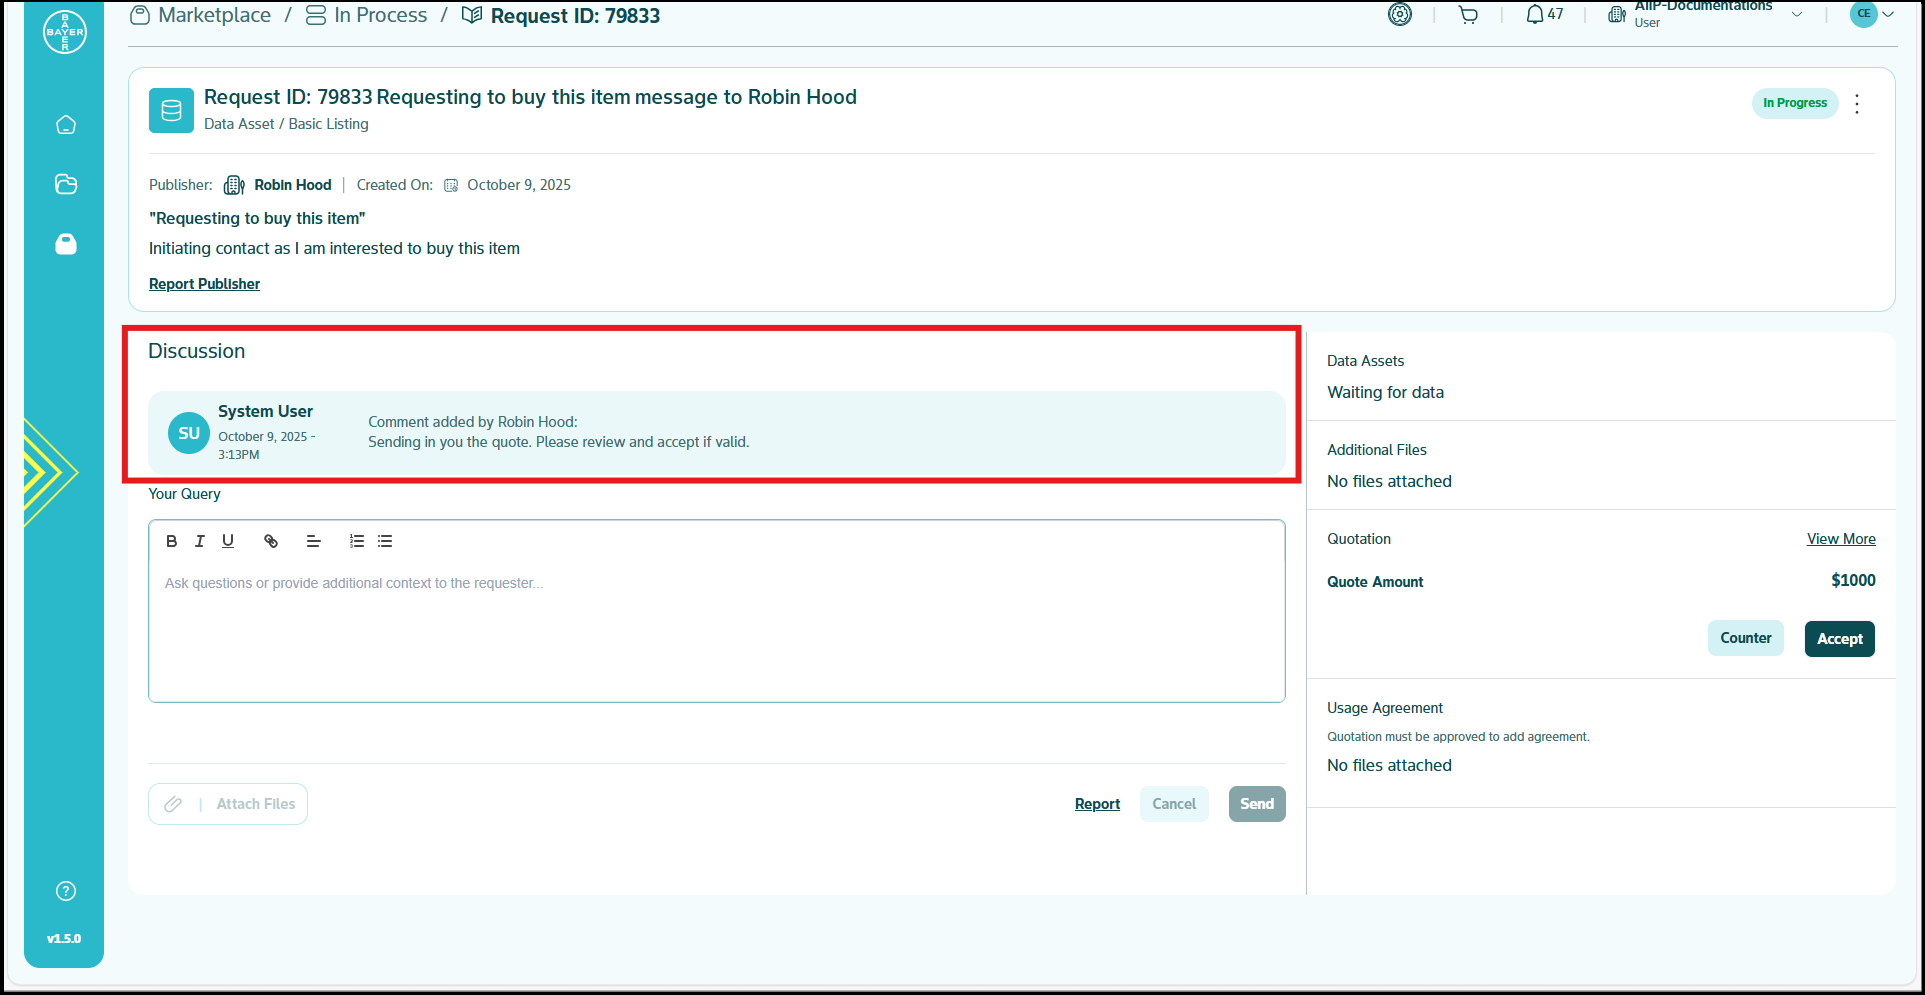Navigate to In Process breadcrumb

pos(380,16)
